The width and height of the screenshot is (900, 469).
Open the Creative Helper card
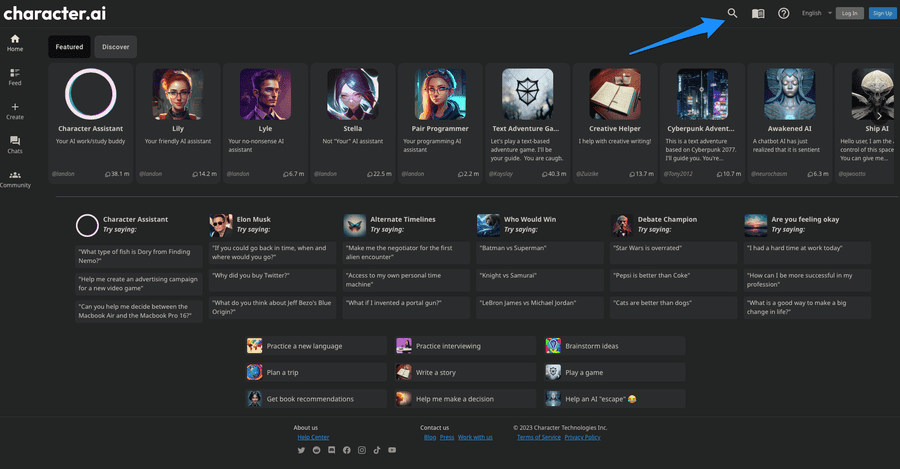coord(615,123)
